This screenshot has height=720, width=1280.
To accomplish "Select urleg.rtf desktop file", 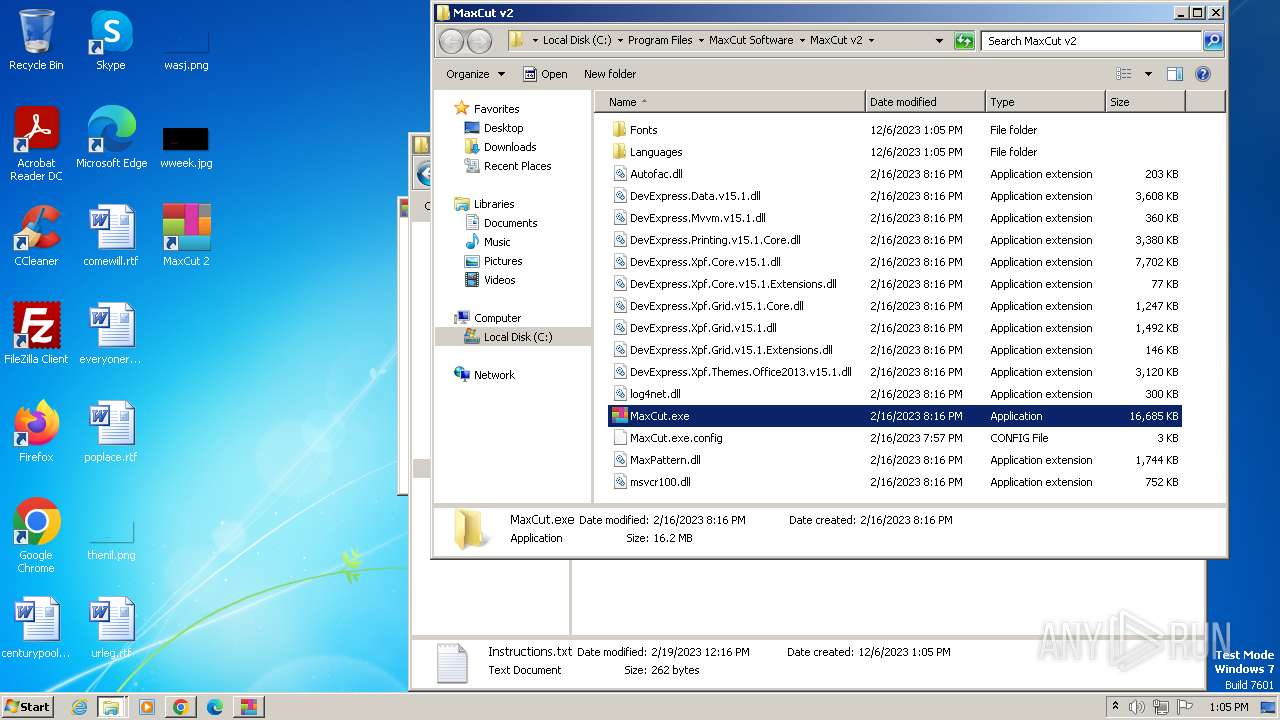I will coord(111,628).
